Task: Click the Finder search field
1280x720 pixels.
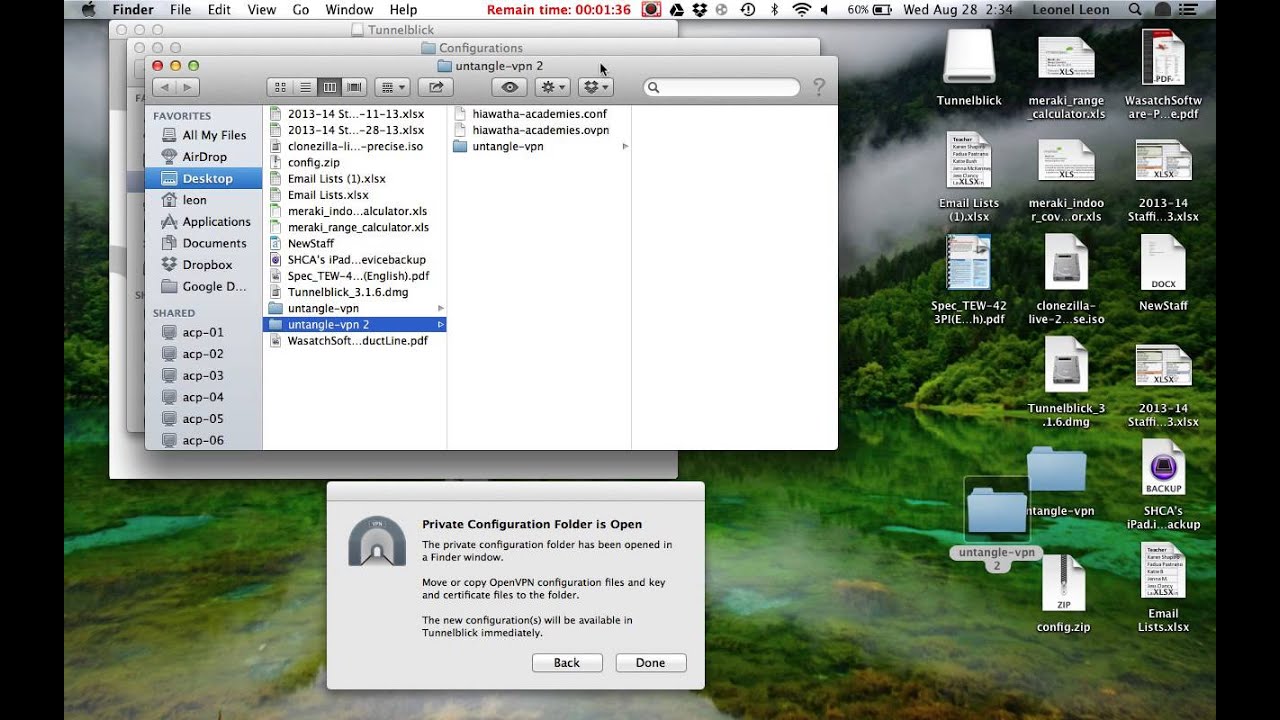Action: [x=722, y=88]
